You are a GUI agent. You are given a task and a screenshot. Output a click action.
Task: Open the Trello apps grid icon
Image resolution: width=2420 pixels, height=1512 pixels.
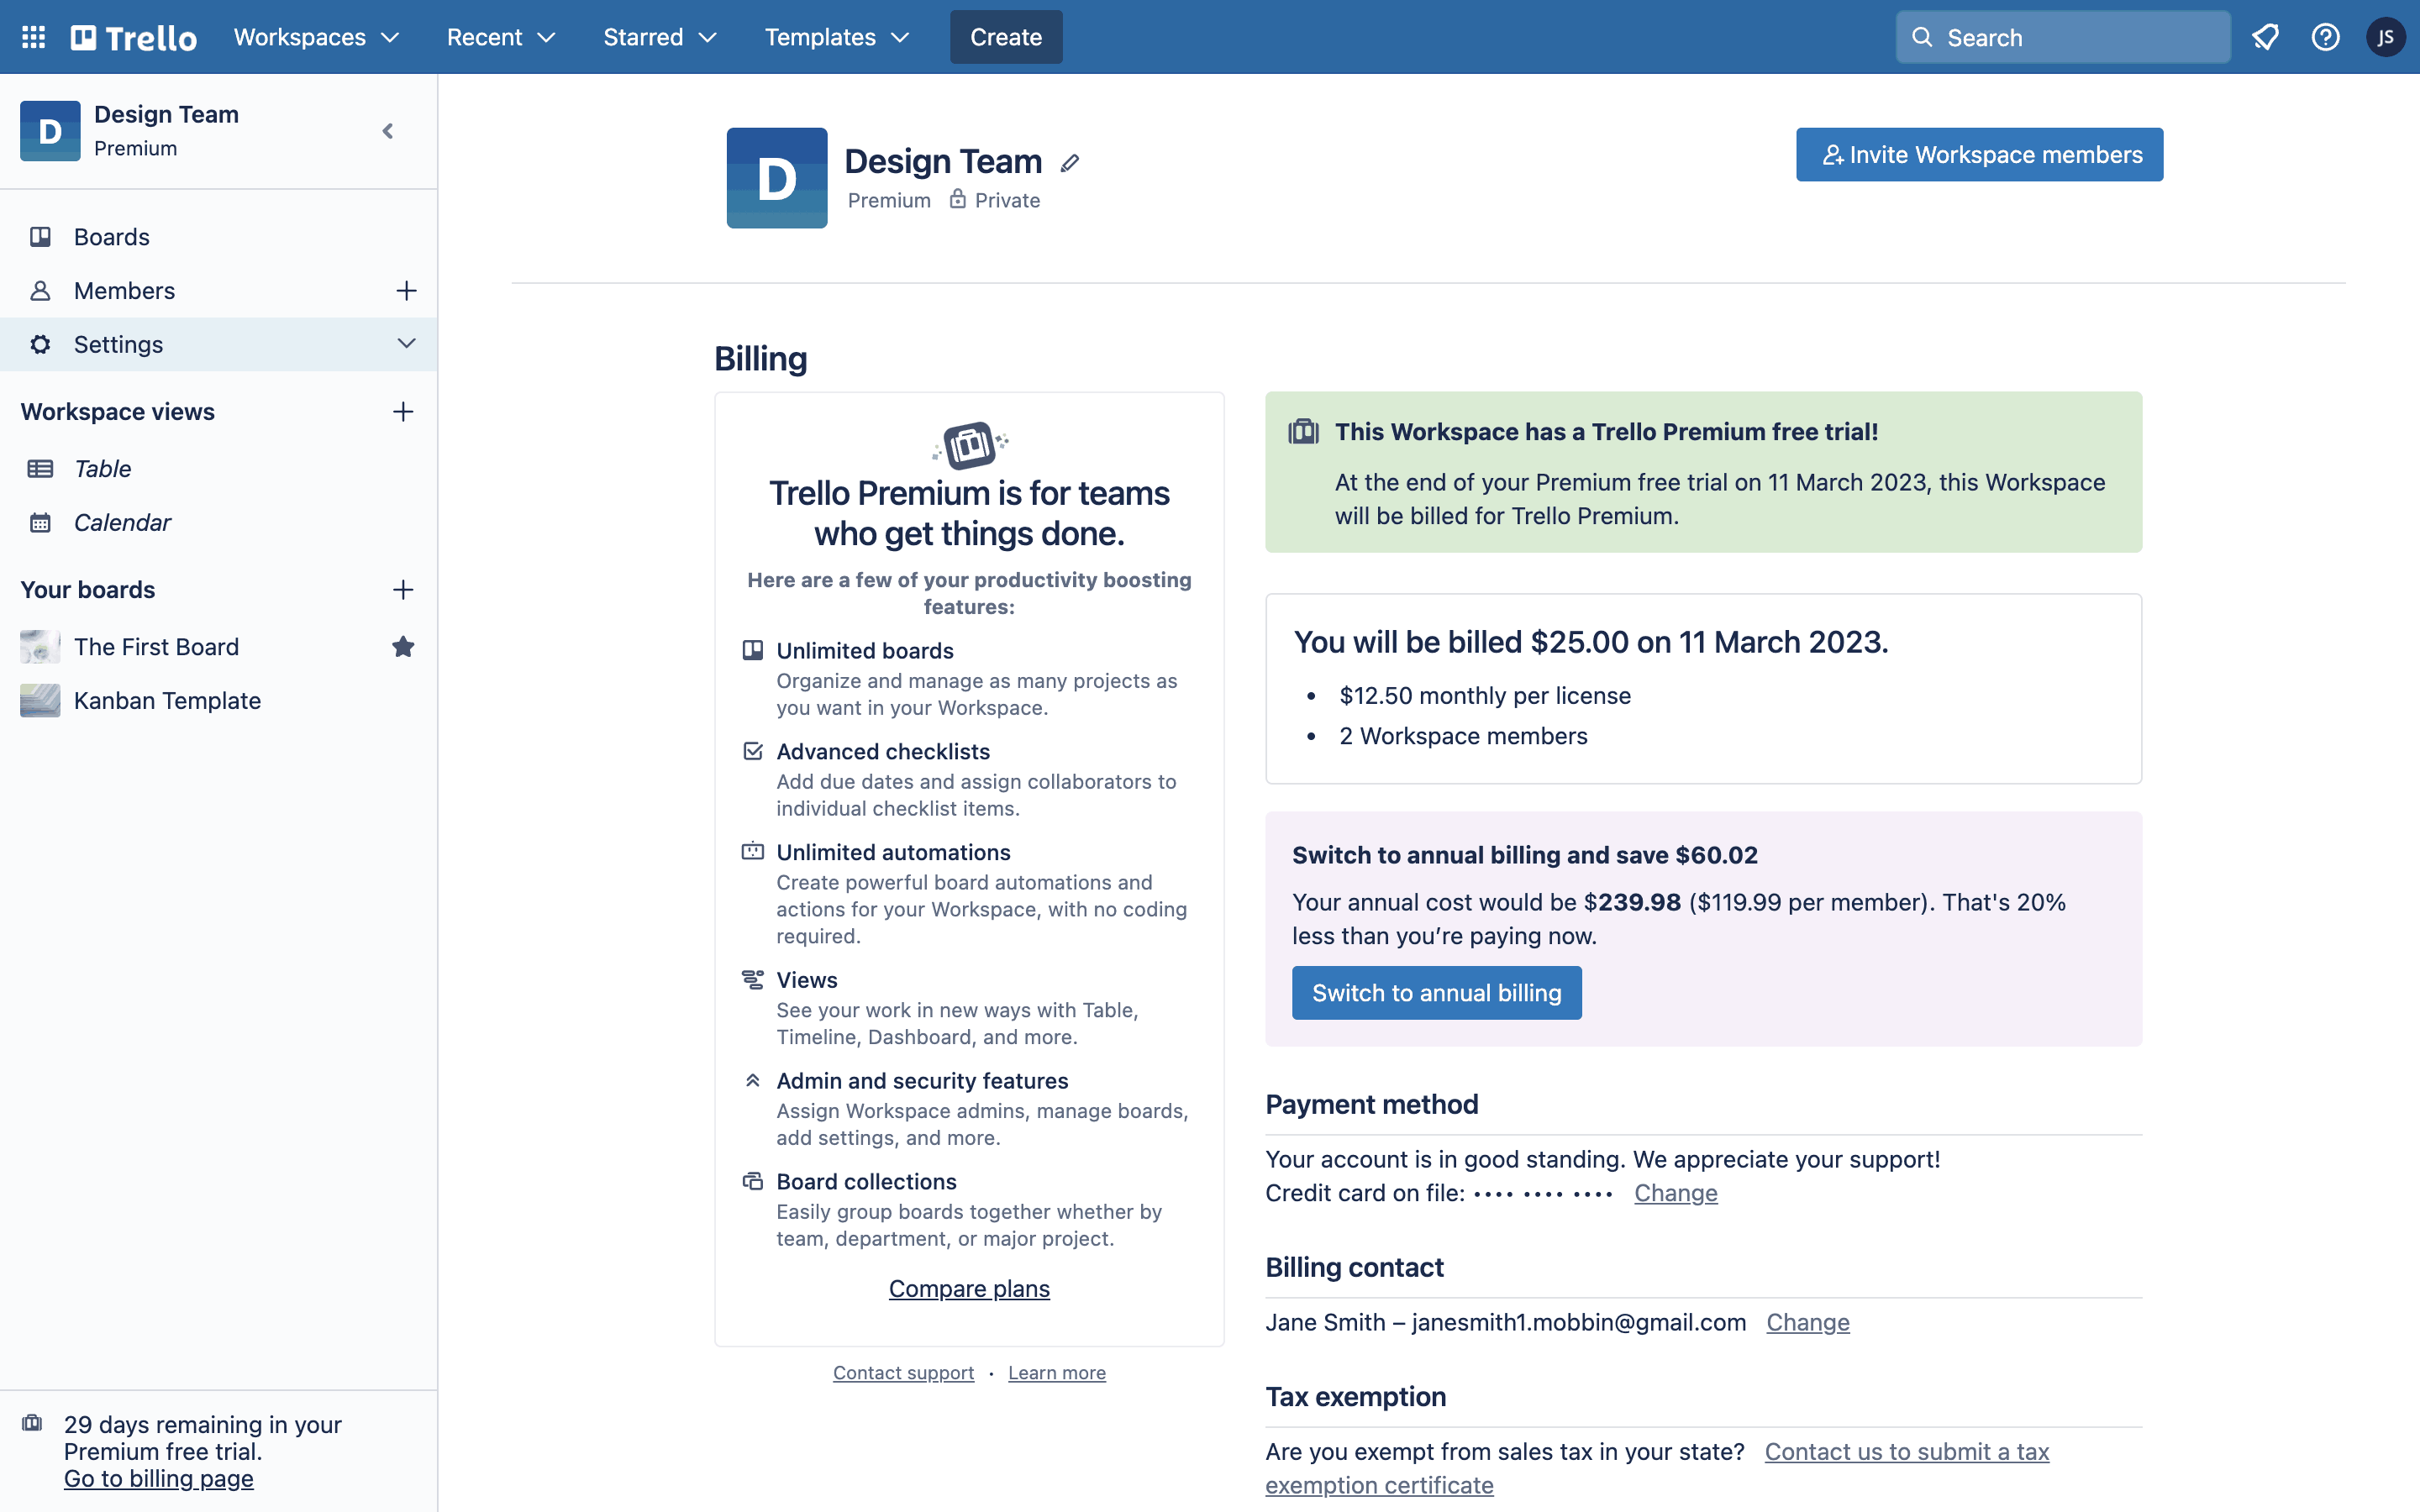pos(33,36)
